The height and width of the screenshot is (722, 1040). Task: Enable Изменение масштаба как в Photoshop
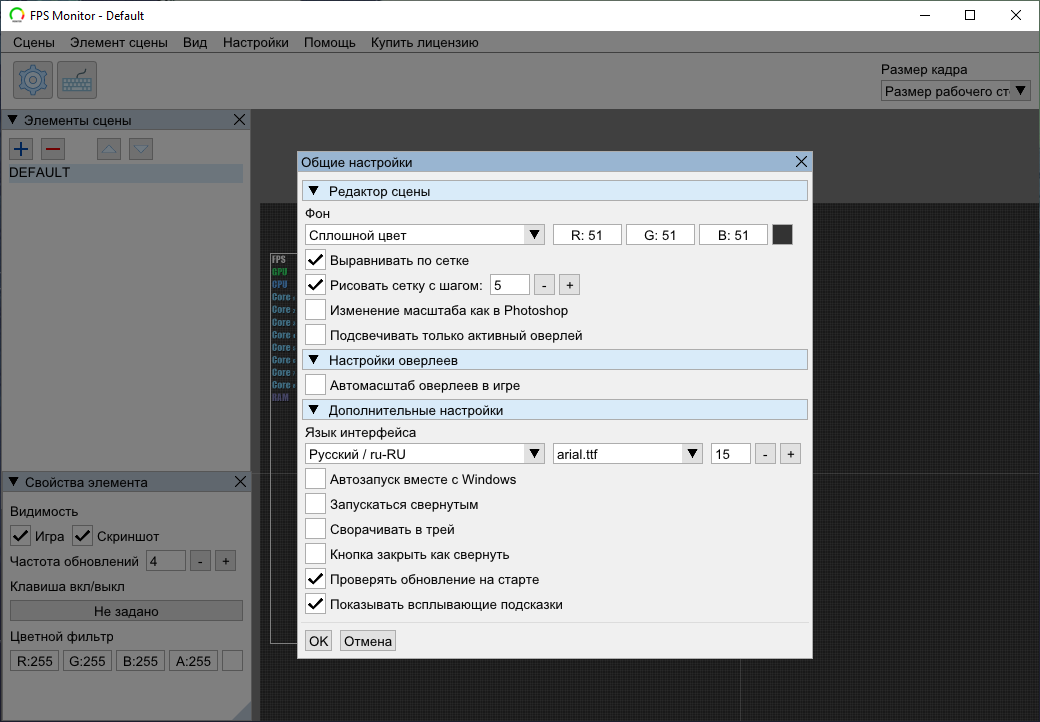pyautogui.click(x=316, y=310)
